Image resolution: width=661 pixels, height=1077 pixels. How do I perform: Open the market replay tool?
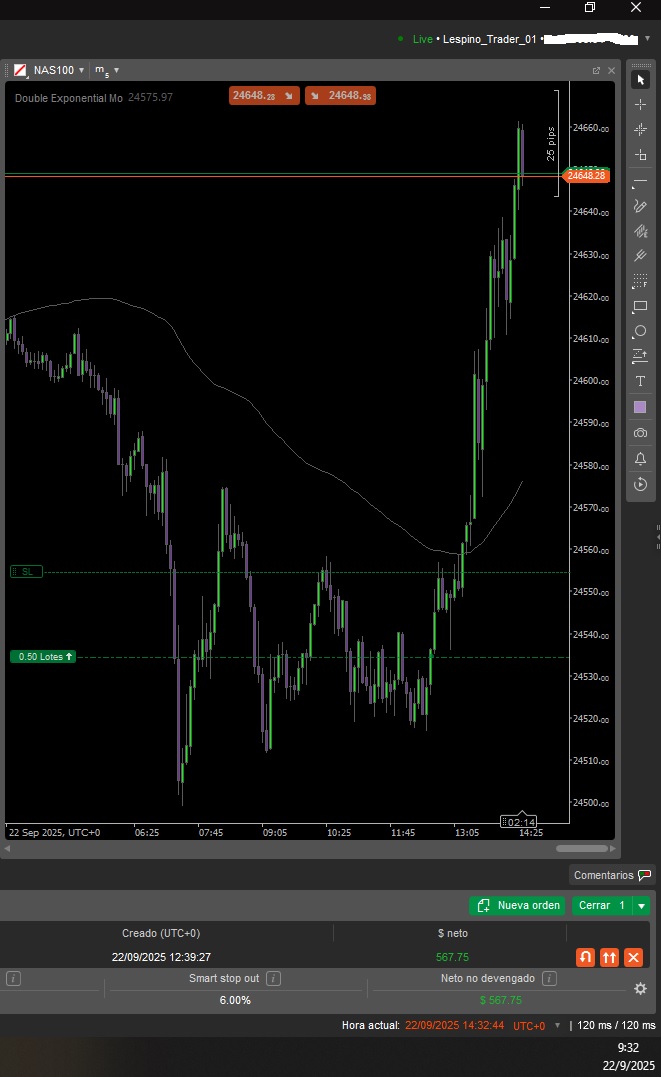pos(640,484)
